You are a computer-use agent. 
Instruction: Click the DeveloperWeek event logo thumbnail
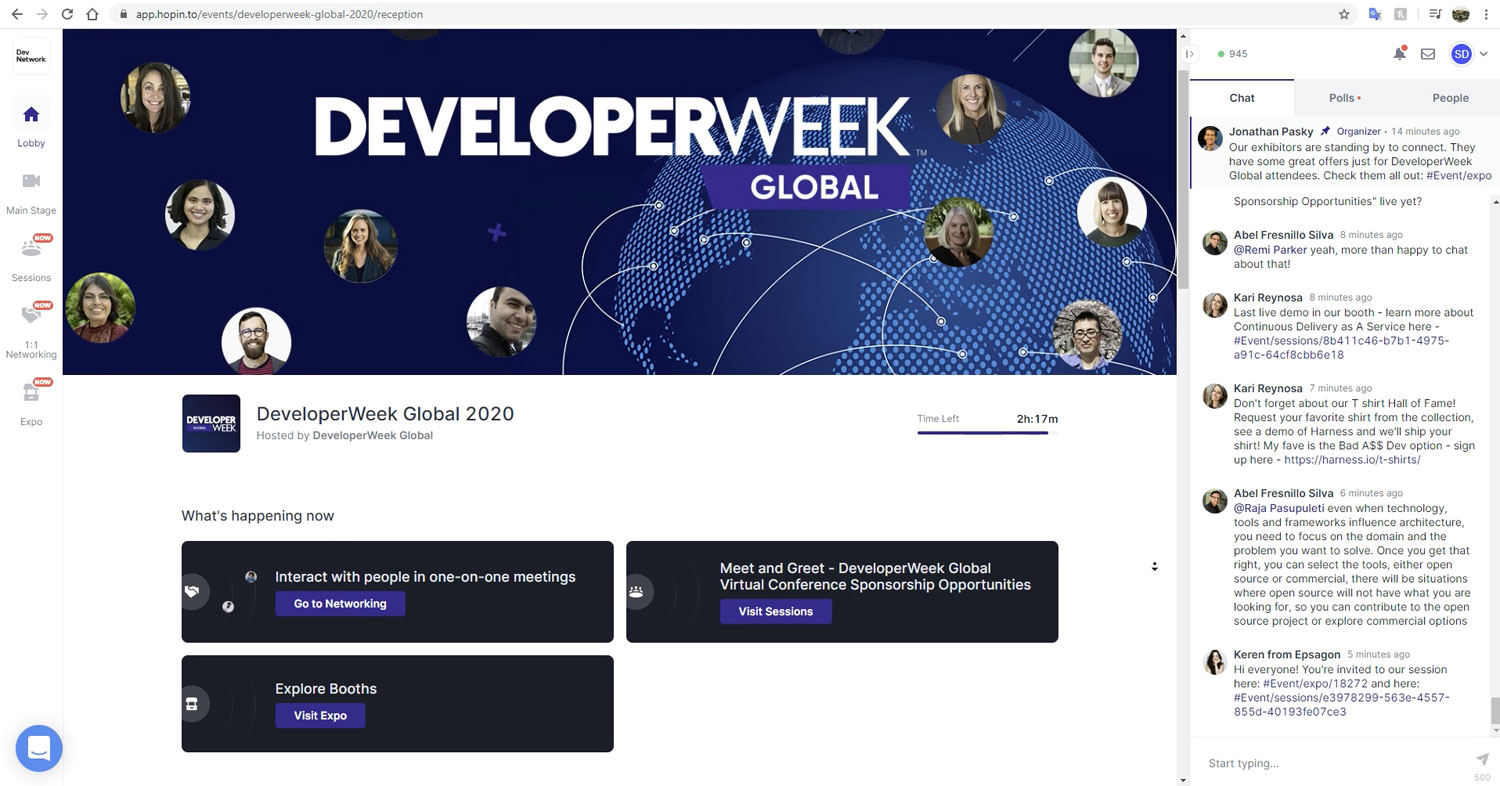(x=211, y=423)
